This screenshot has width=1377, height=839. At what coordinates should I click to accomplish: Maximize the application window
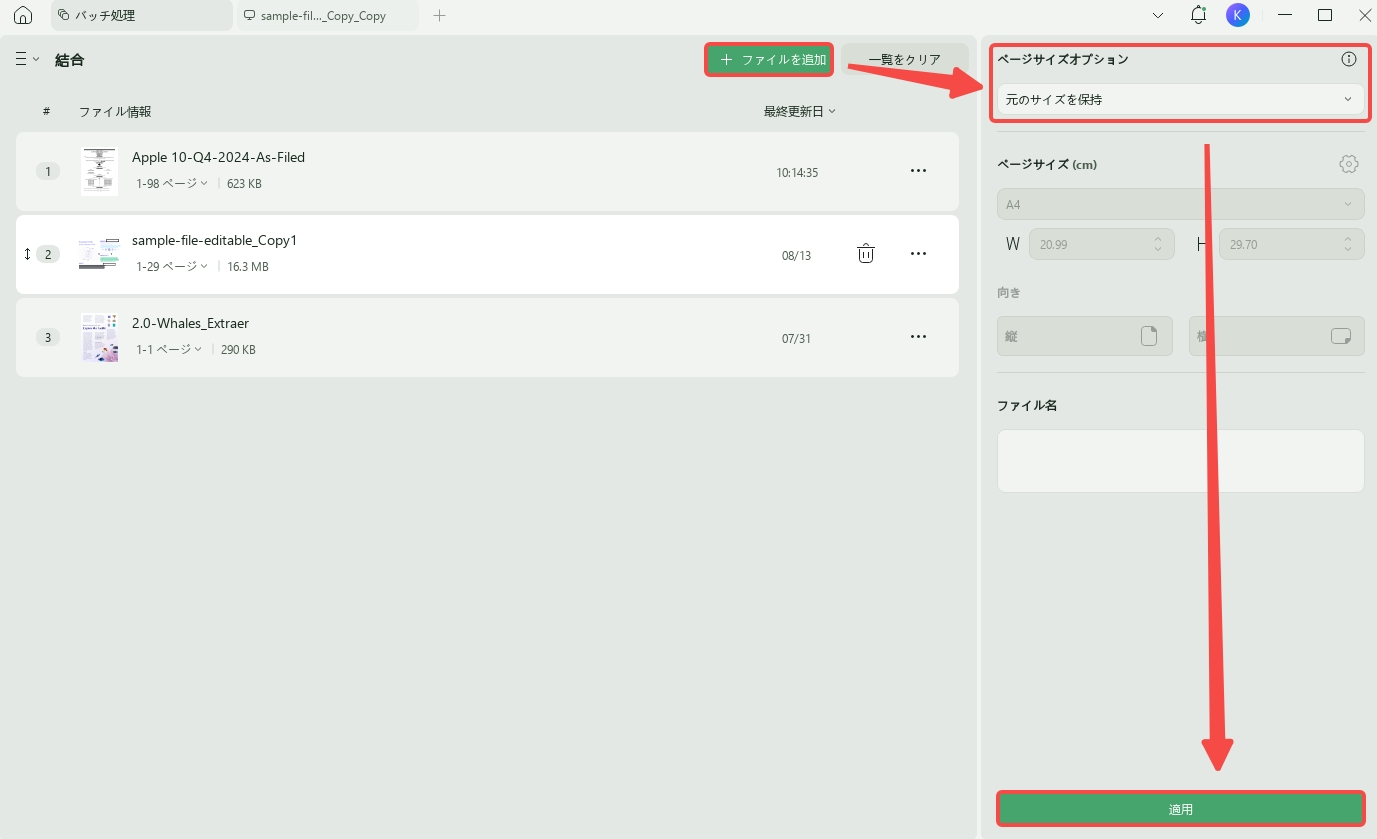(1324, 15)
